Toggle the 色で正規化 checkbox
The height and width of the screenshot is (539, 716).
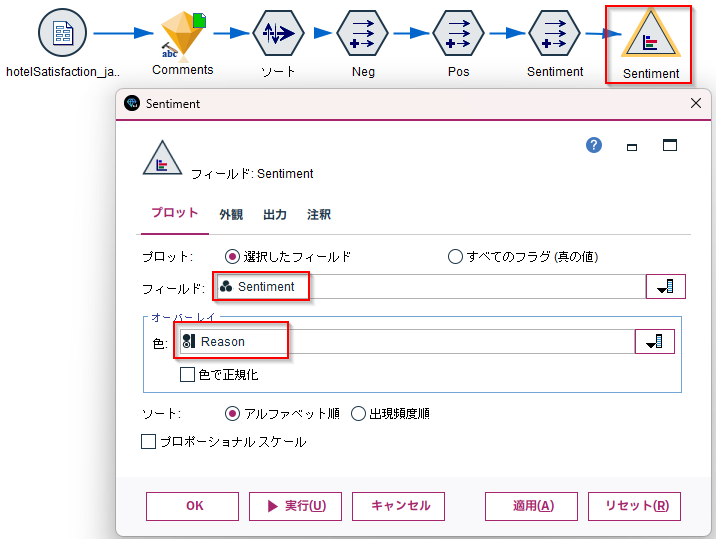[187, 375]
